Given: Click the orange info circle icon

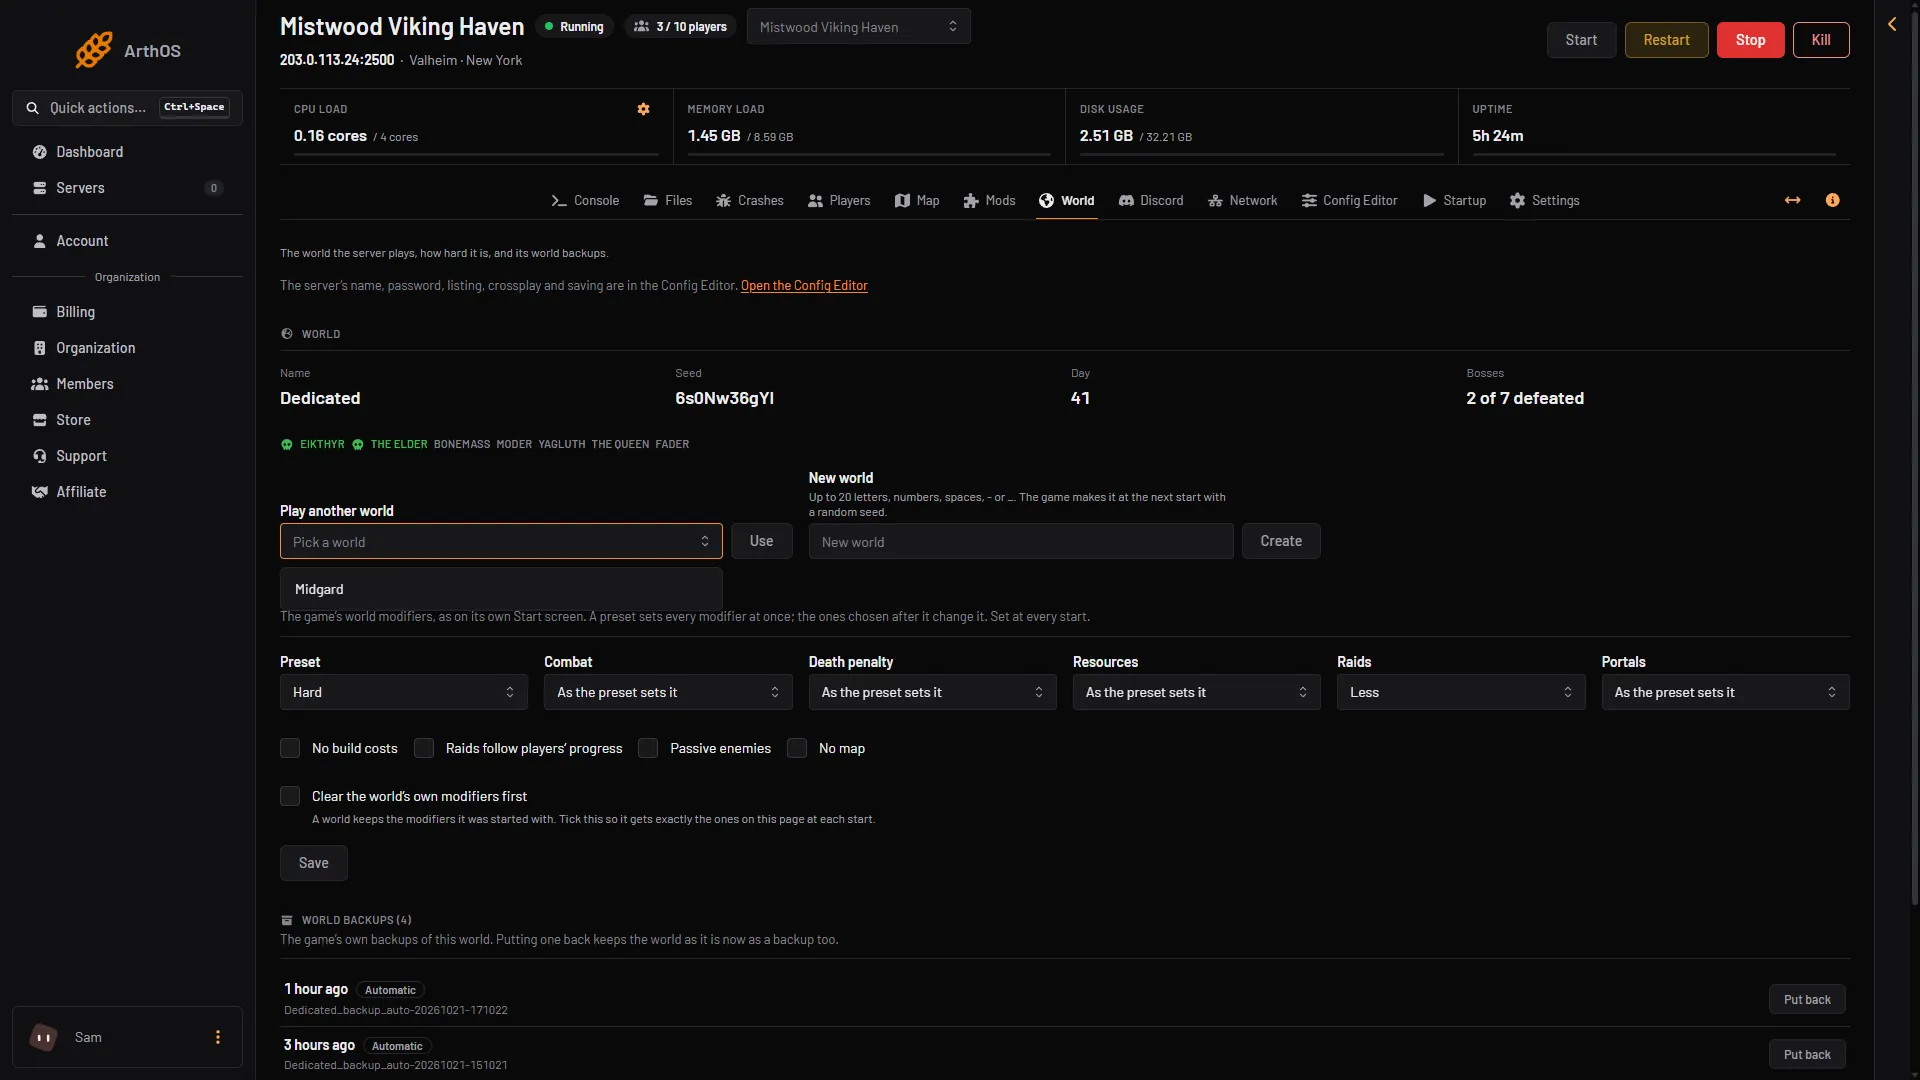Looking at the screenshot, I should [1832, 201].
